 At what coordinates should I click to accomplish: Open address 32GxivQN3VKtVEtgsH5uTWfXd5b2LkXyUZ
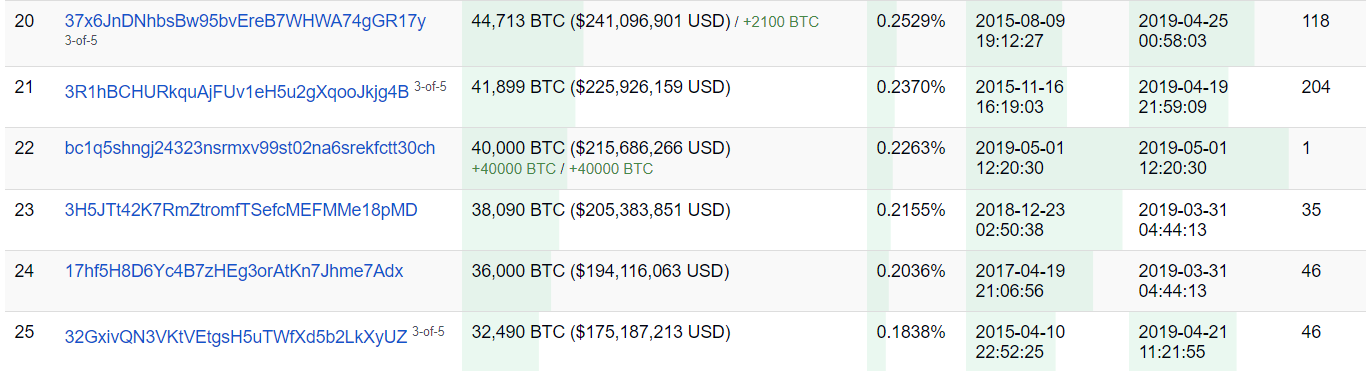point(236,337)
